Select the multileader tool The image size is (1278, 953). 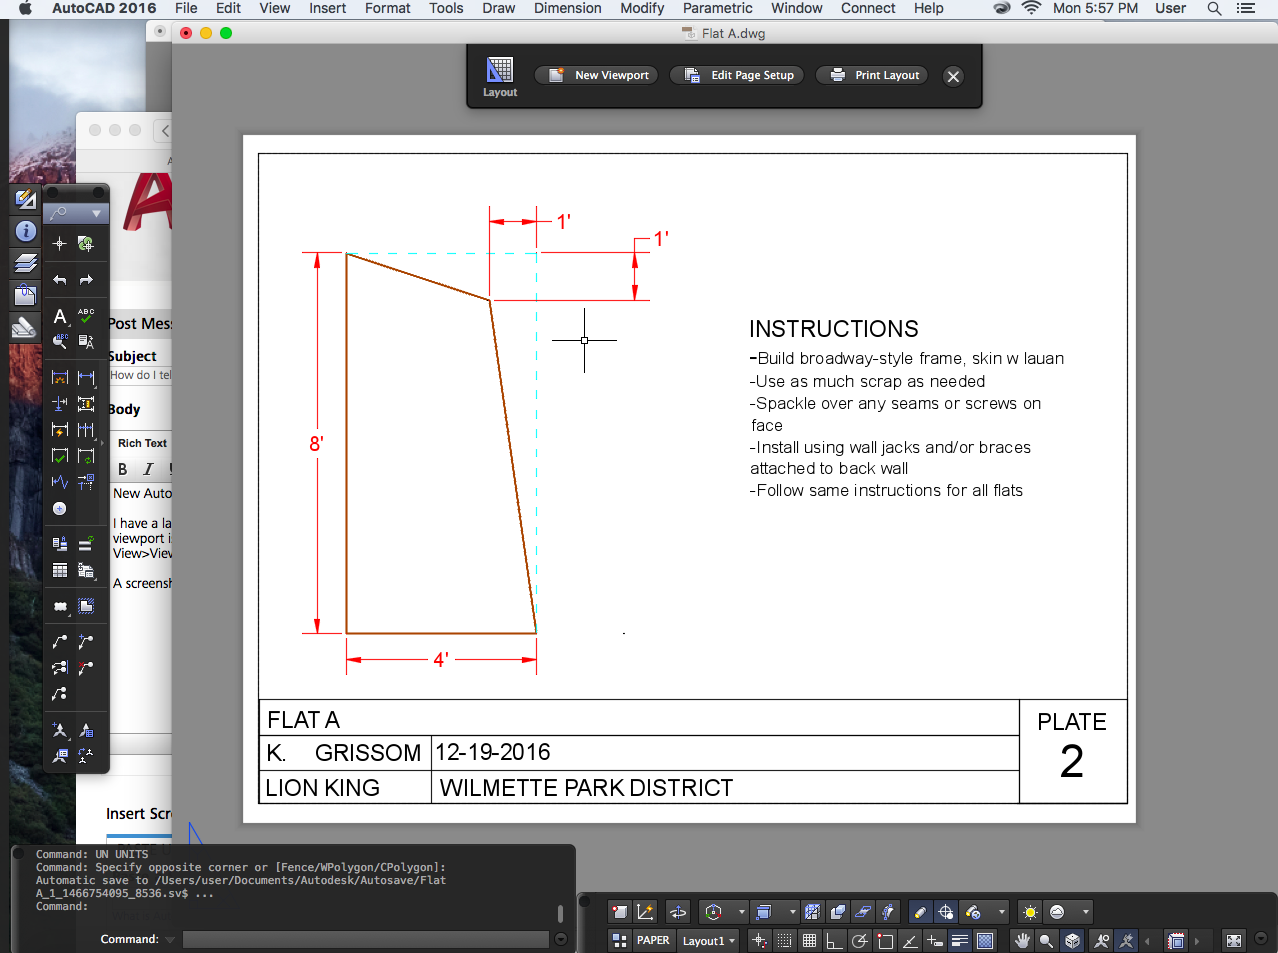coord(60,641)
